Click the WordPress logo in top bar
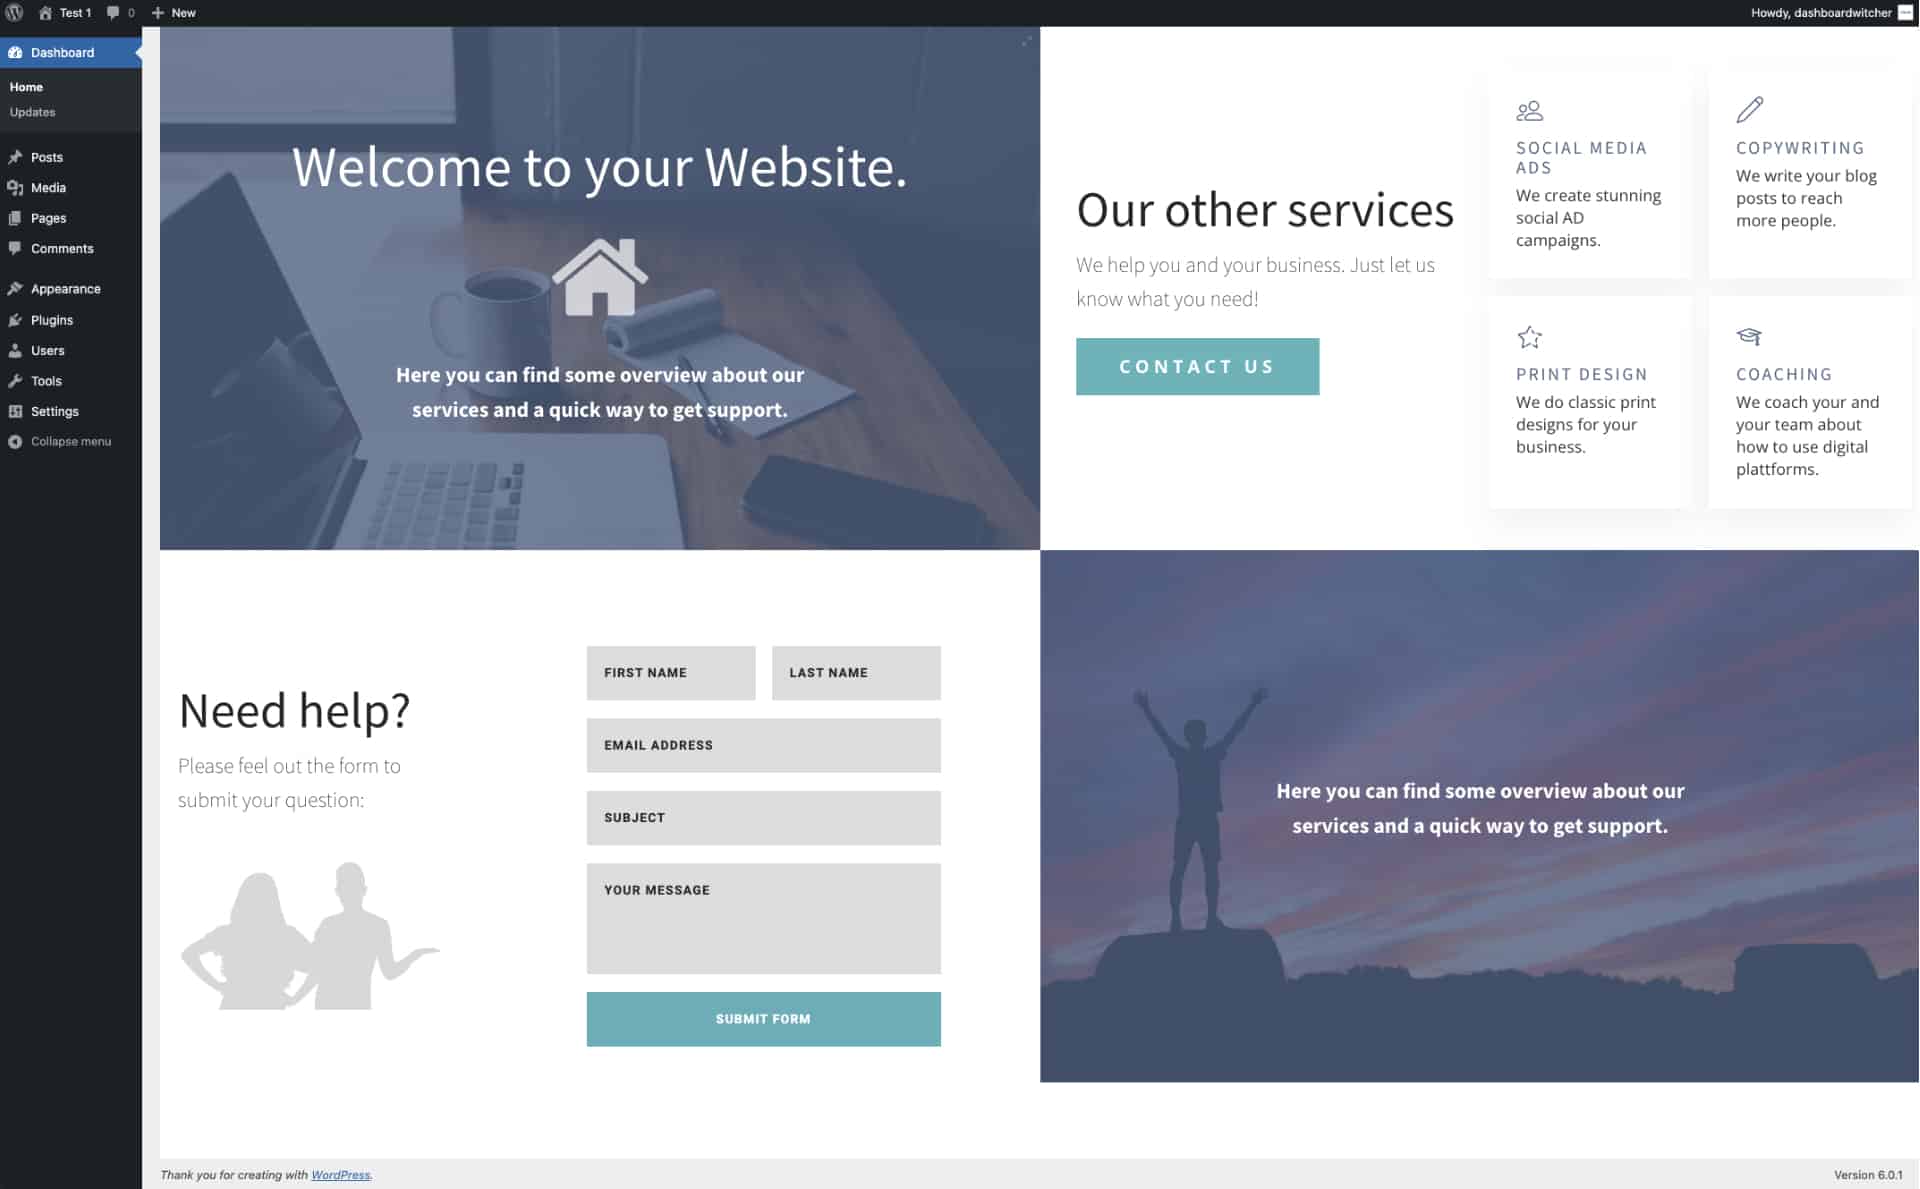 point(14,12)
